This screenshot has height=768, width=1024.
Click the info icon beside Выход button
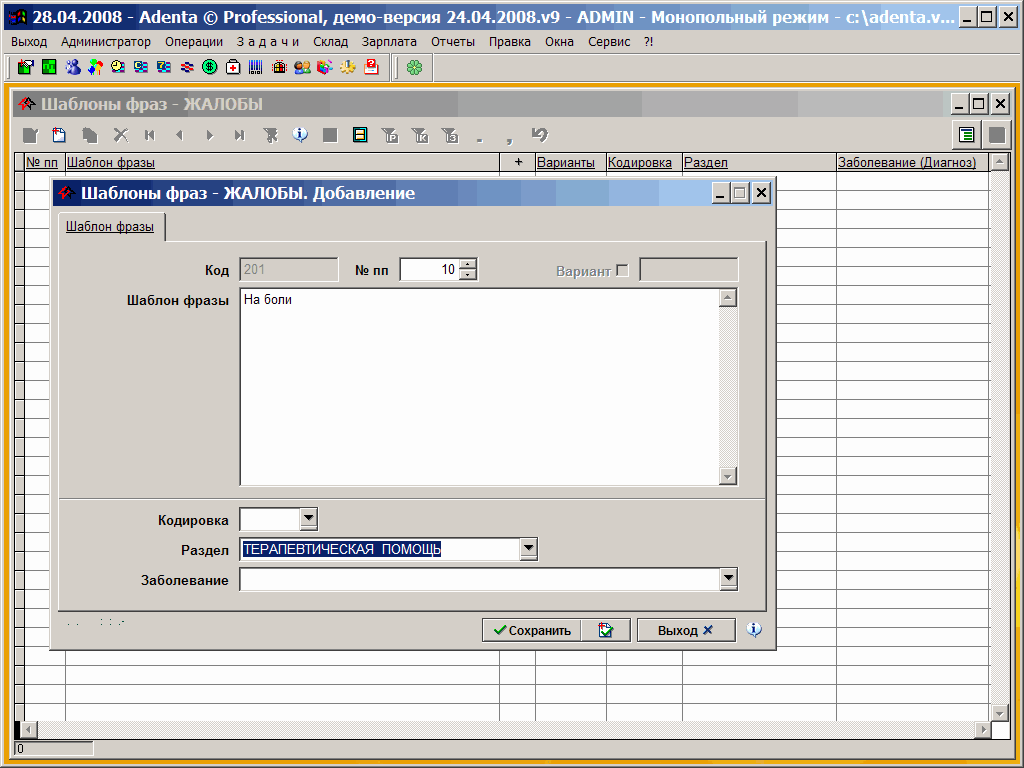[754, 630]
